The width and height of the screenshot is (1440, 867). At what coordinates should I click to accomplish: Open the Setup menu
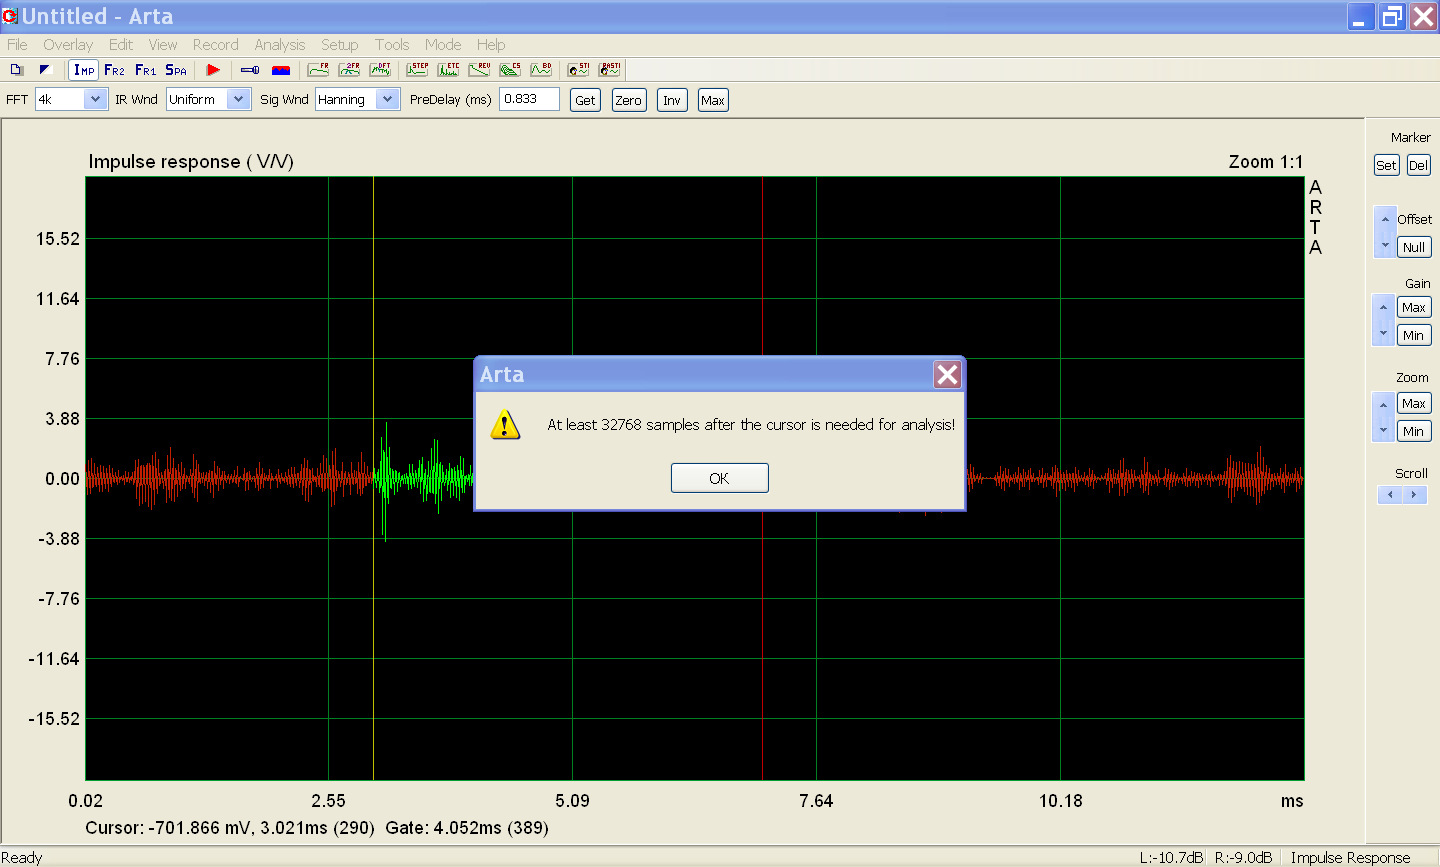coord(340,45)
